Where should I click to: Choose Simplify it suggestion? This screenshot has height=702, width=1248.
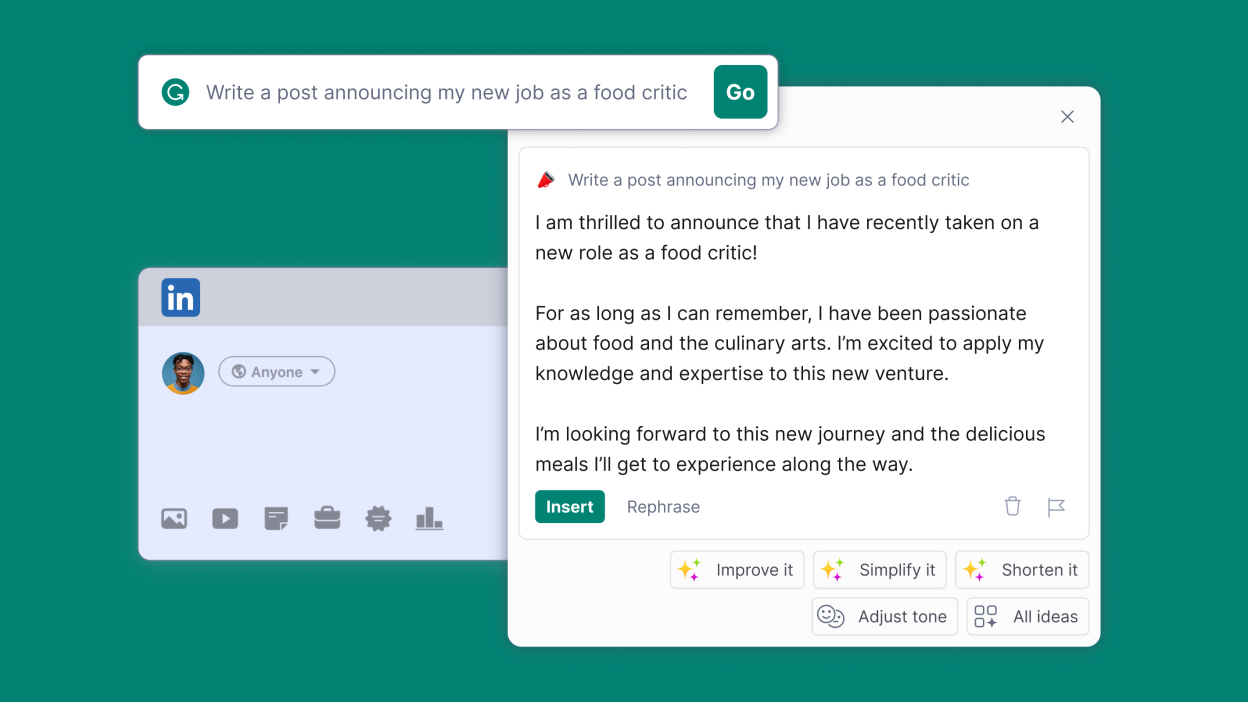[880, 569]
